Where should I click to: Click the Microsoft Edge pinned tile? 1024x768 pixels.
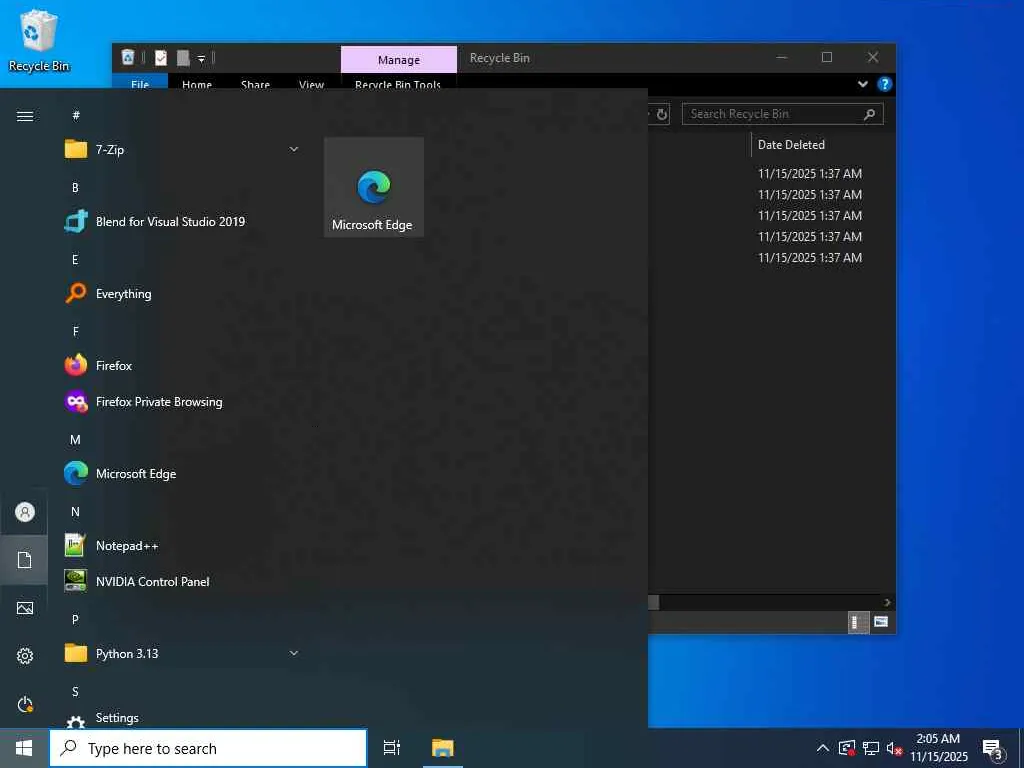(374, 187)
